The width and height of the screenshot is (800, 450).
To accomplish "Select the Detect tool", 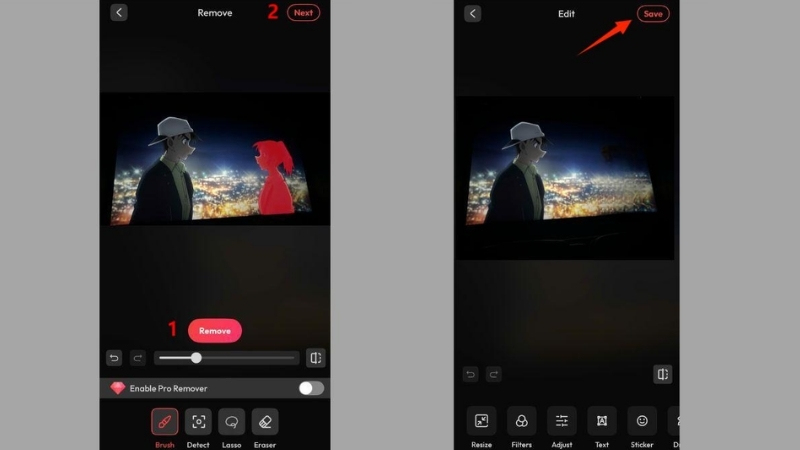I will pyautogui.click(x=198, y=421).
